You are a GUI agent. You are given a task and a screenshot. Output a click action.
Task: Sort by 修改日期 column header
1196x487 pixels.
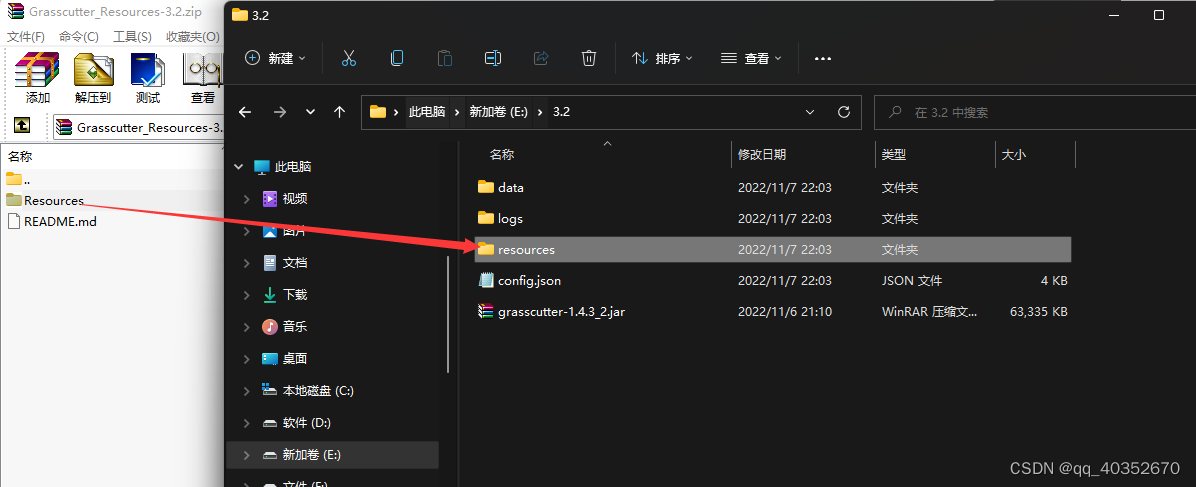click(762, 155)
